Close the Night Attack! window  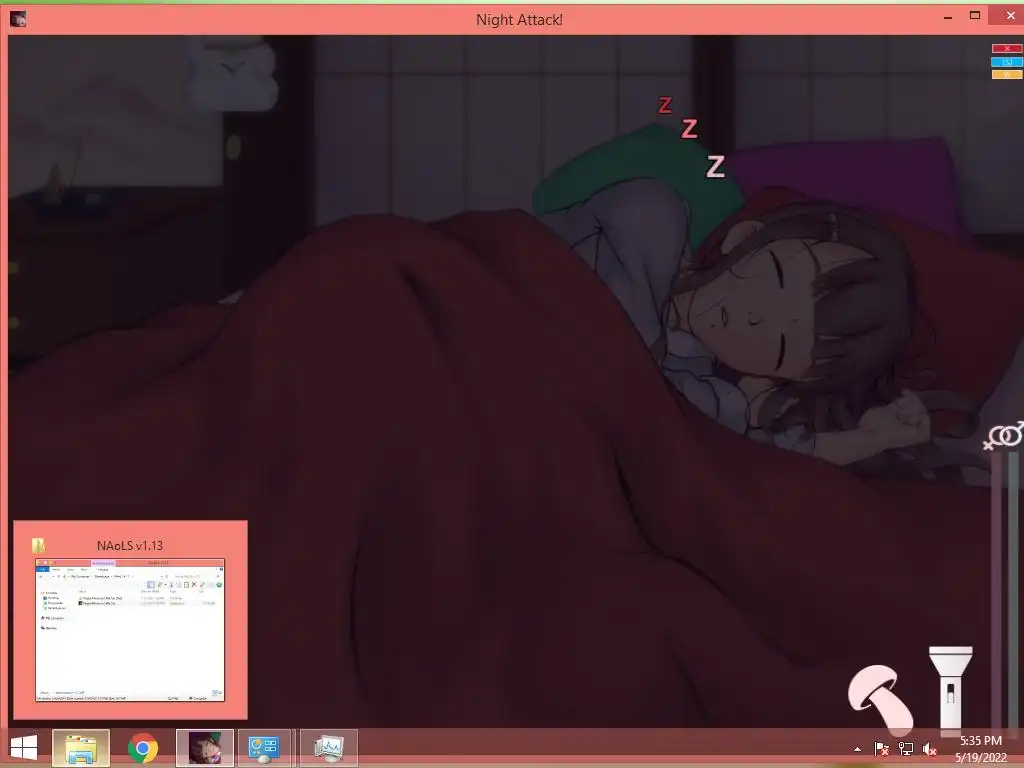click(1010, 16)
